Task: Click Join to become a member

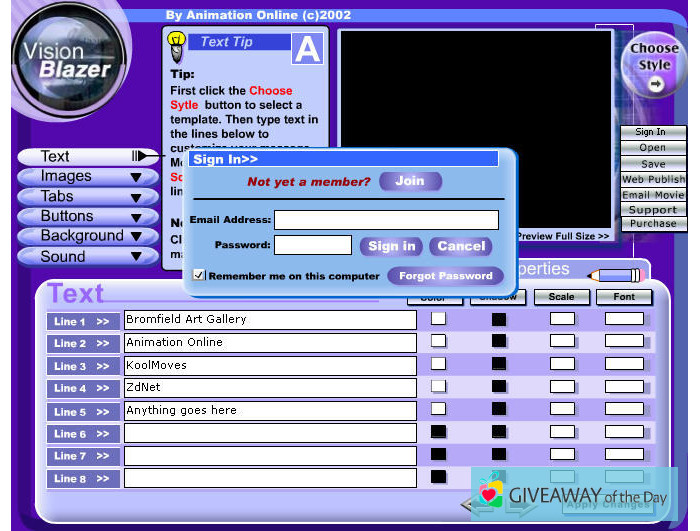Action: click(x=410, y=181)
